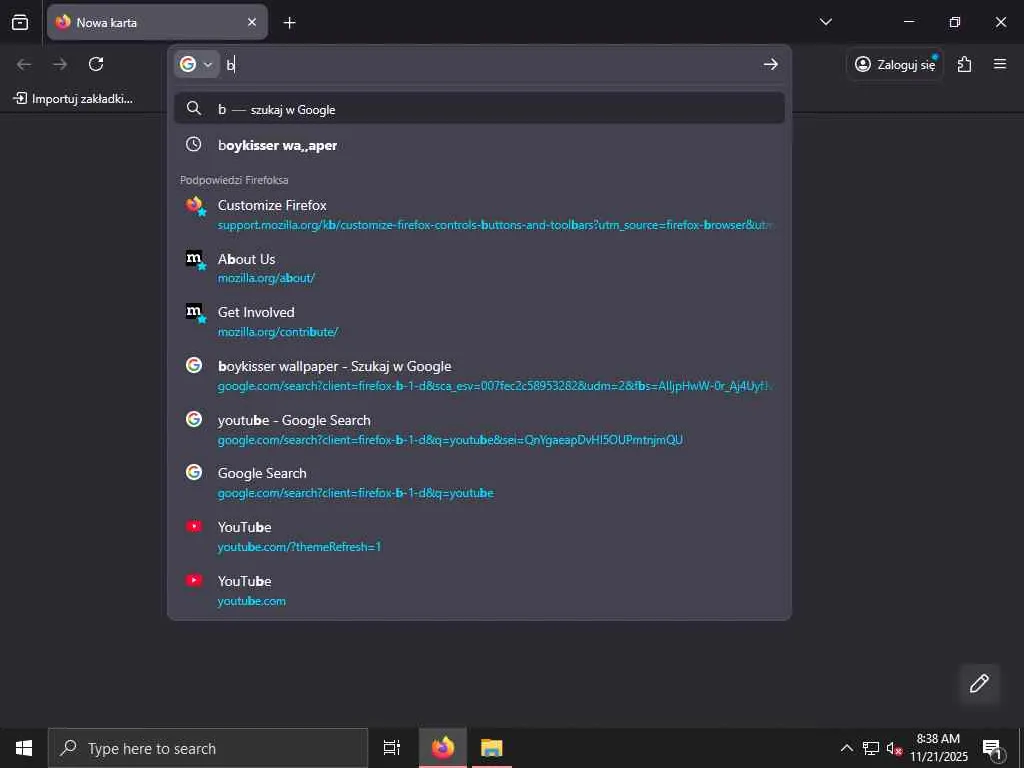Click the mozilla.org/contribute/ URL

tap(278, 332)
